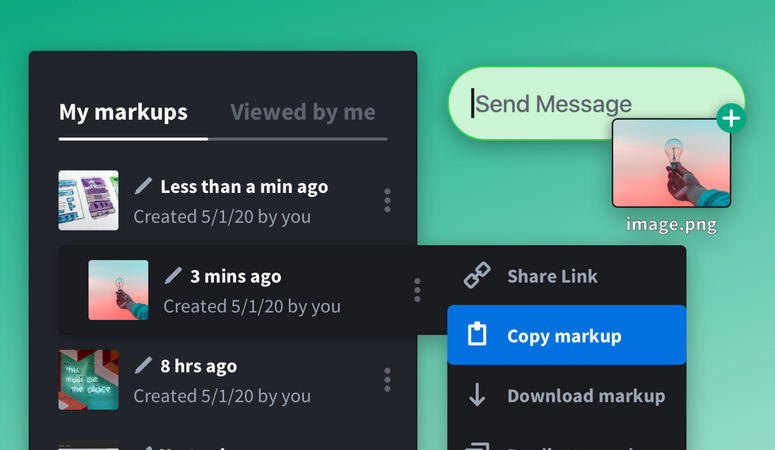The height and width of the screenshot is (450, 775).
Task: Click the image.png file name label
Action: coord(671,224)
